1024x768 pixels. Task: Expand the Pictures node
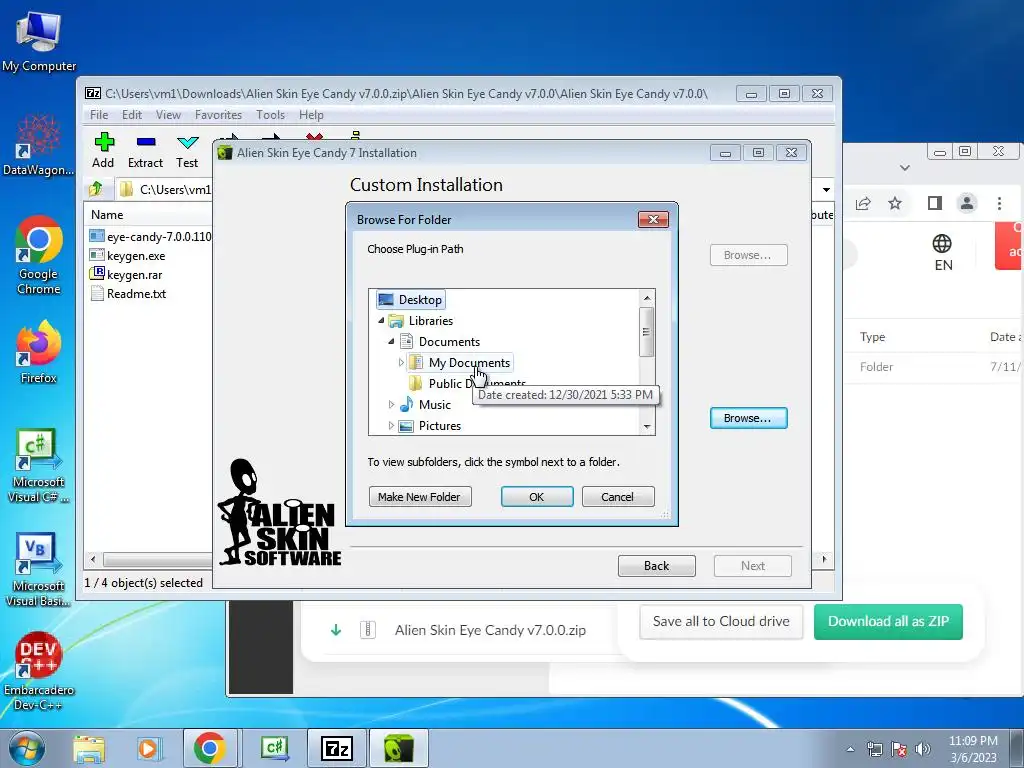tap(391, 425)
